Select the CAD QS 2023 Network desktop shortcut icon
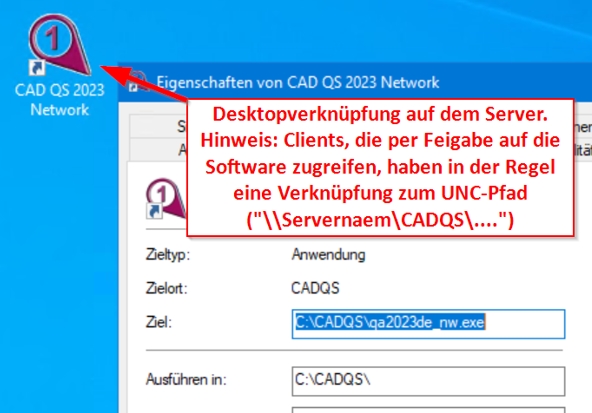Viewport: 592px width, 413px height. tap(59, 45)
